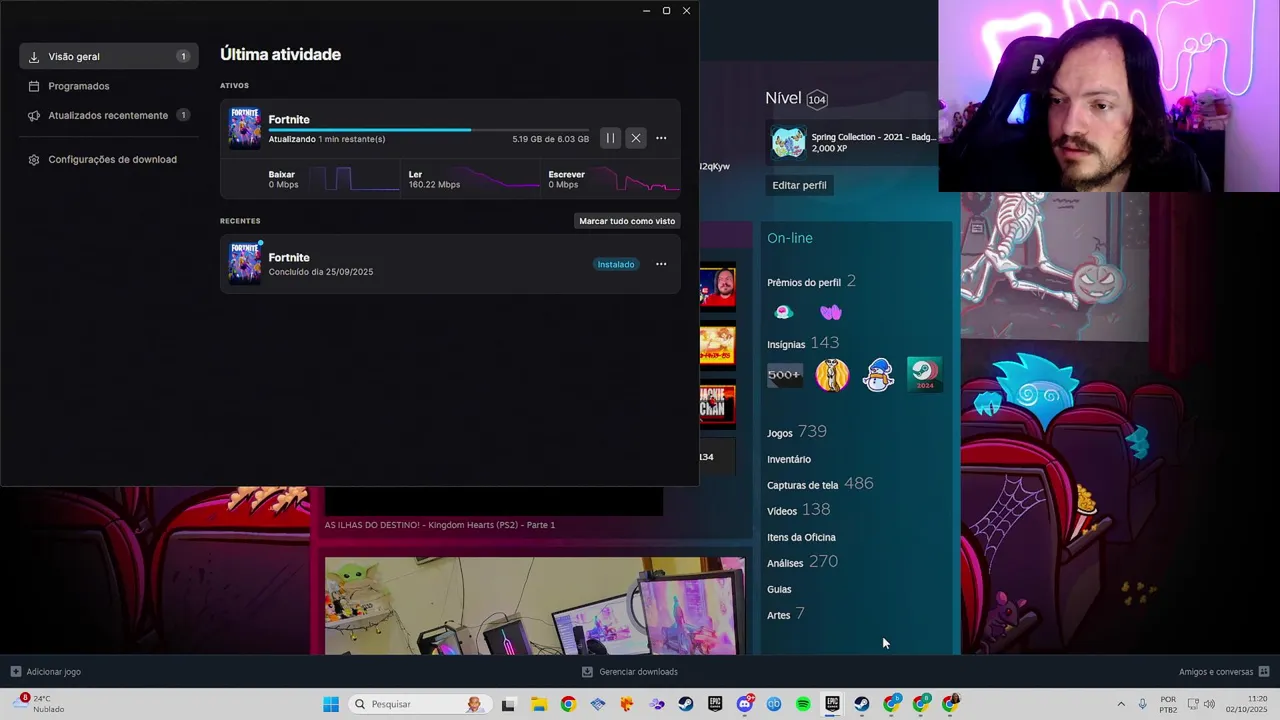Open Vídeos 138 on Steam profile
Image resolution: width=1280 pixels, height=720 pixels.
tap(799, 510)
